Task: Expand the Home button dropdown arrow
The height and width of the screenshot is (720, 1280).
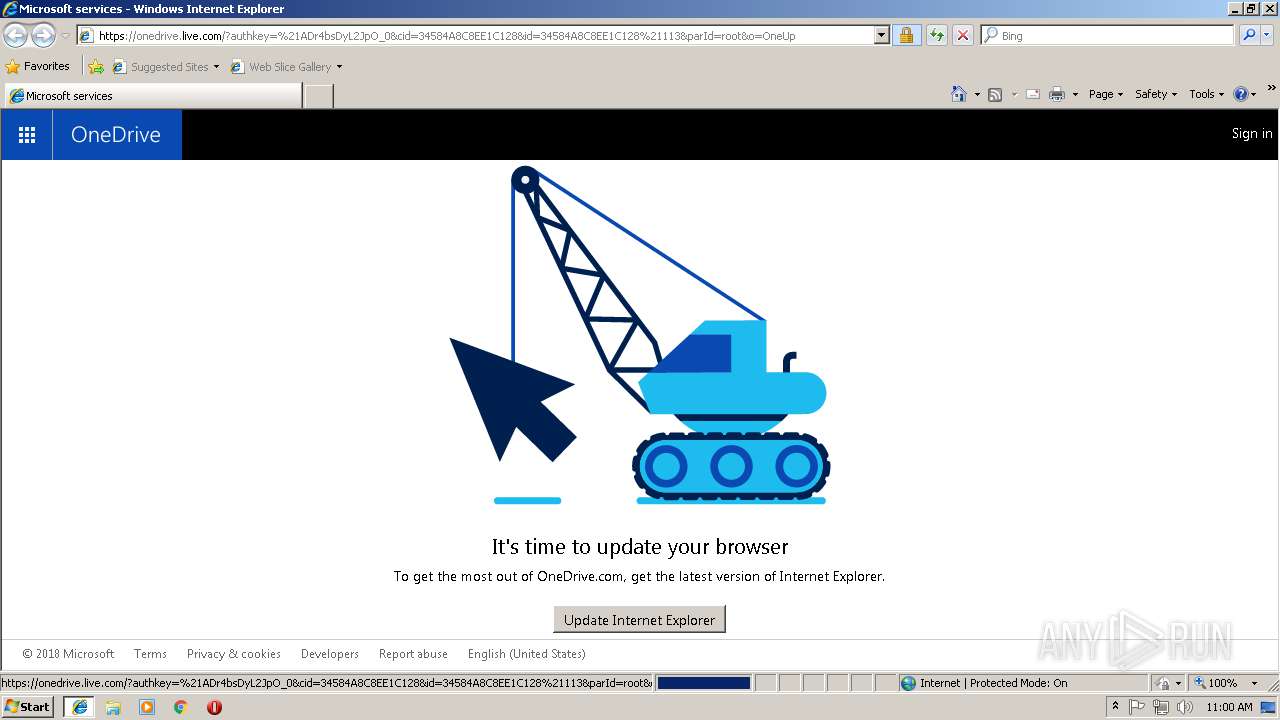Action: [977, 94]
